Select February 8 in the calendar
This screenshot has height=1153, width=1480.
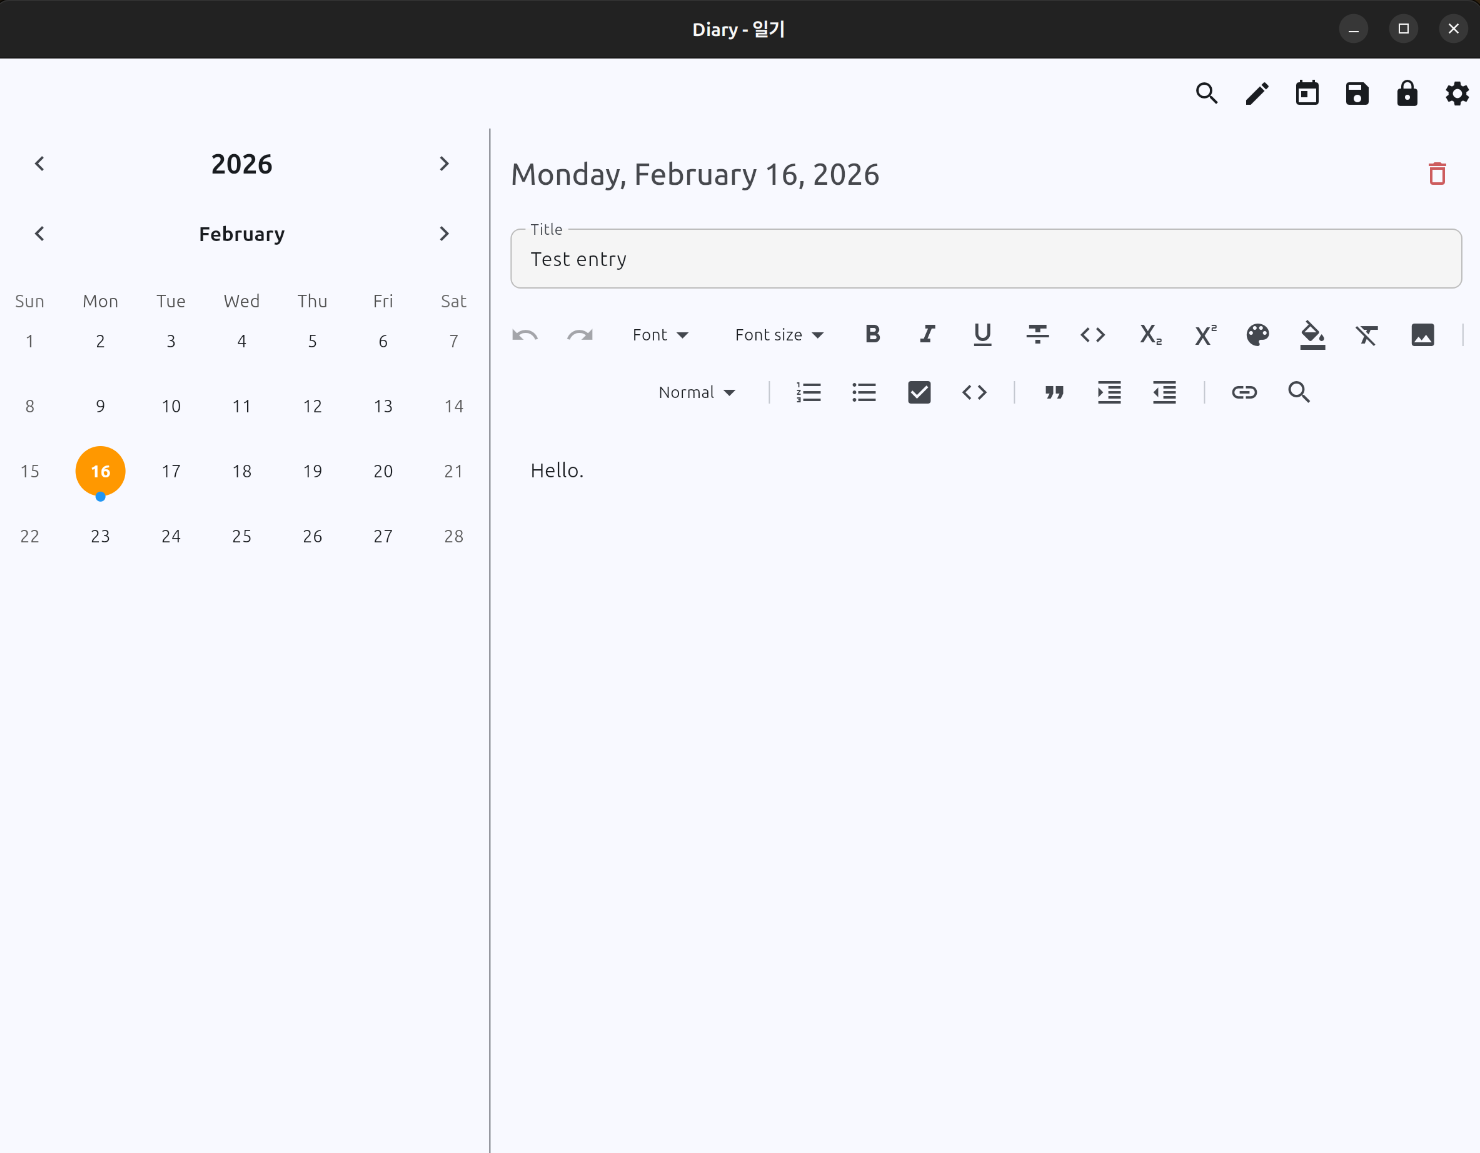pos(30,406)
